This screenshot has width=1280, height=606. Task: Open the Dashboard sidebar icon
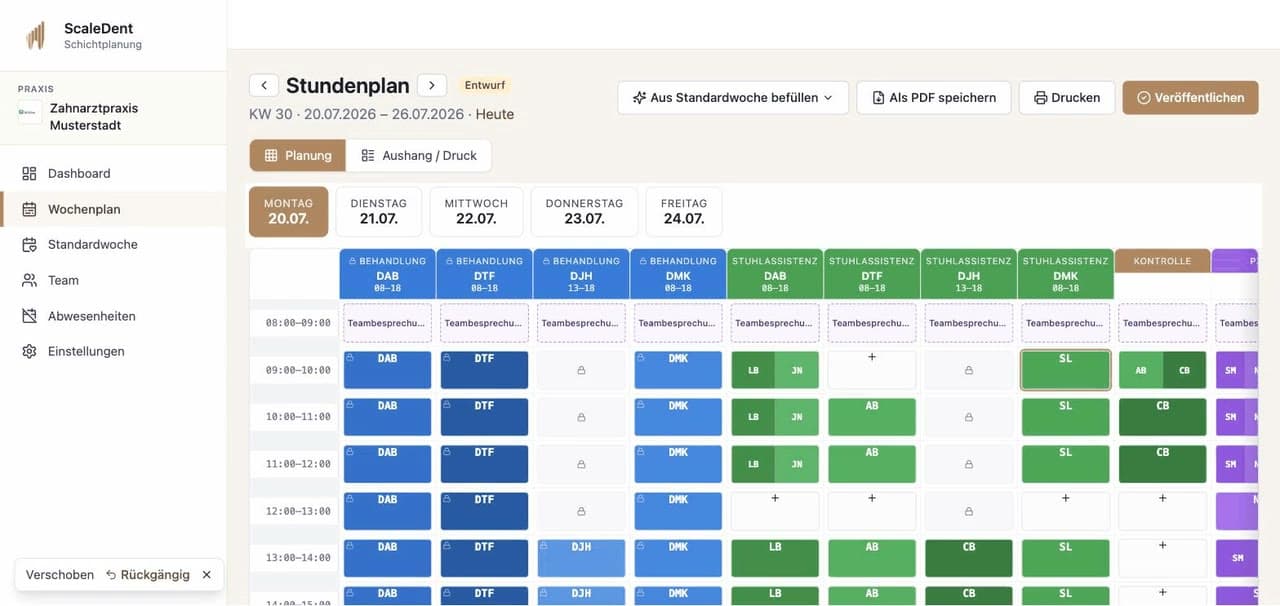29,173
